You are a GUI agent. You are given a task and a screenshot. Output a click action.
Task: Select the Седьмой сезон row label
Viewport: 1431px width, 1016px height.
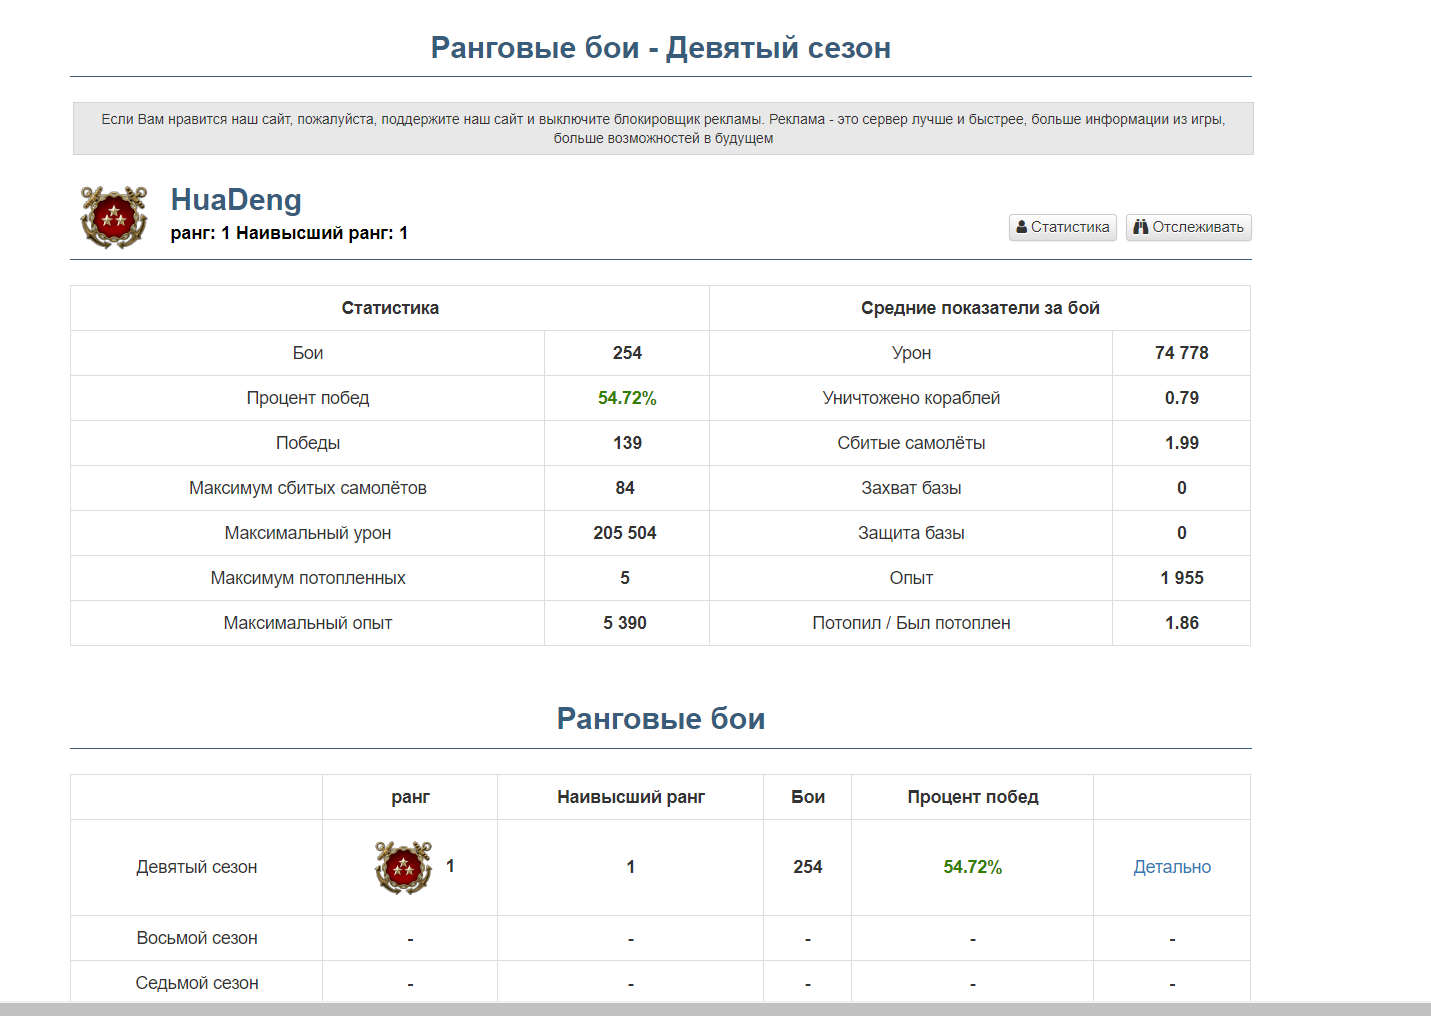click(197, 983)
